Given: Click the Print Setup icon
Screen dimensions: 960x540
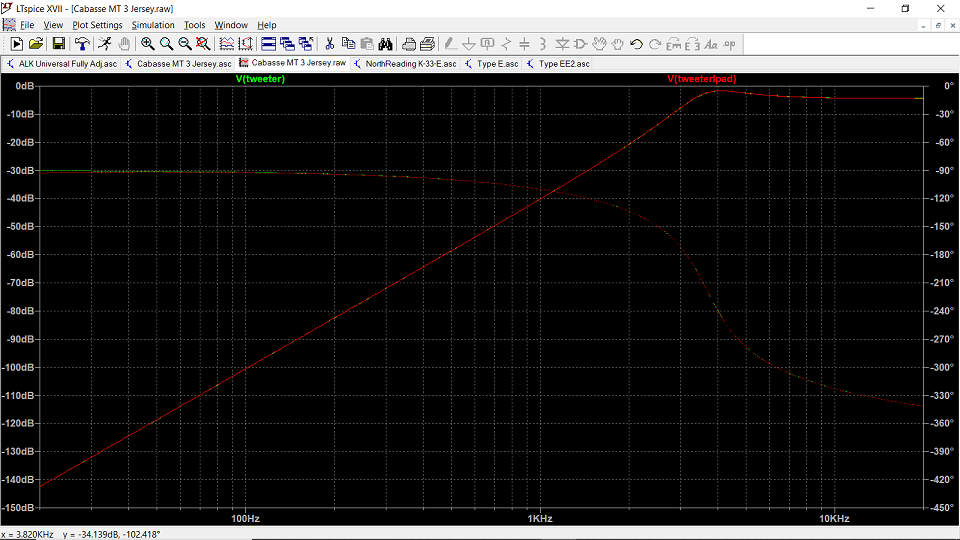Looking at the screenshot, I should pyautogui.click(x=427, y=44).
